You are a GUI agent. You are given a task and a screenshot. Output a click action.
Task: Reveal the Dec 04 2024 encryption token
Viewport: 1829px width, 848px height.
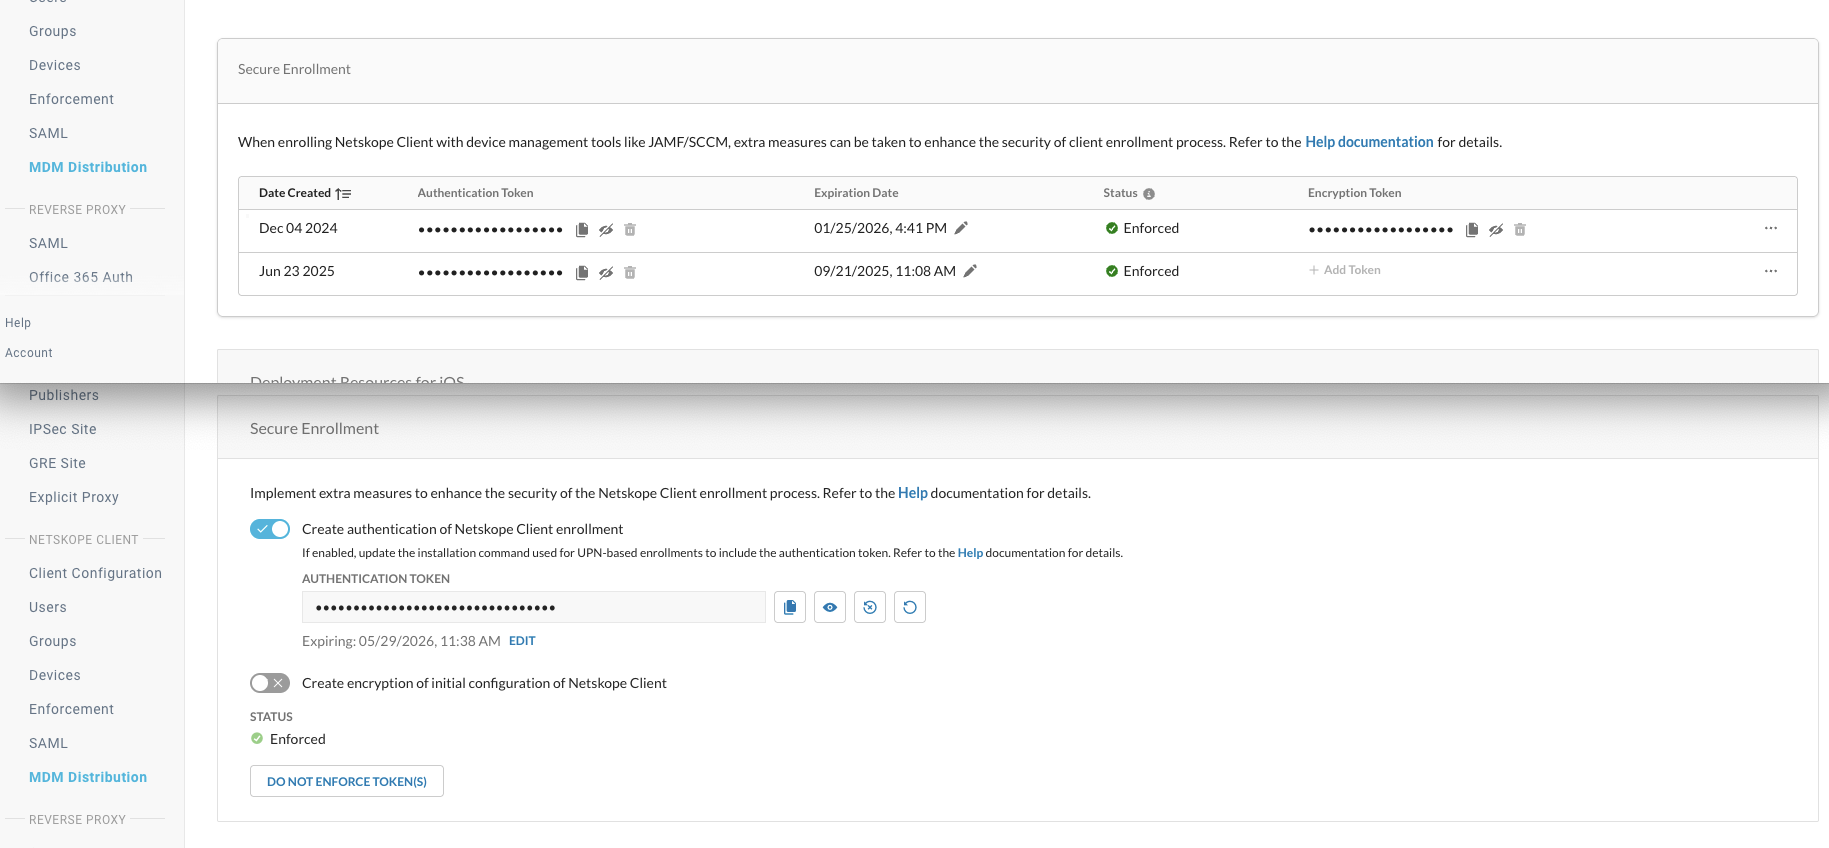[x=1496, y=230]
